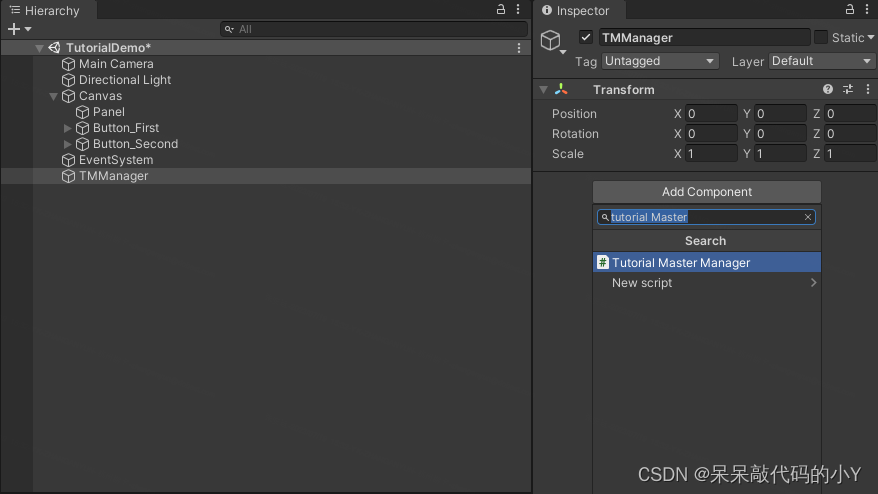Image resolution: width=878 pixels, height=494 pixels.
Task: Click the Rotation Y value field
Action: pos(780,134)
